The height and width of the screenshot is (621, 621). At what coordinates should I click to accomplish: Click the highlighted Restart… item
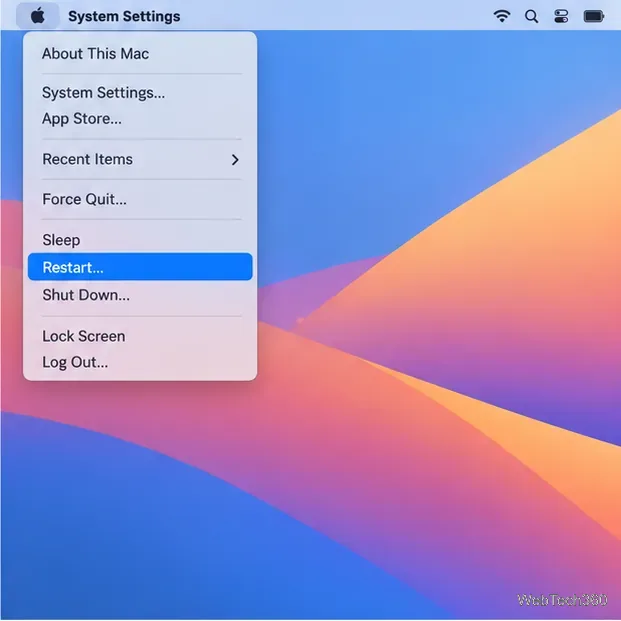pyautogui.click(x=140, y=267)
